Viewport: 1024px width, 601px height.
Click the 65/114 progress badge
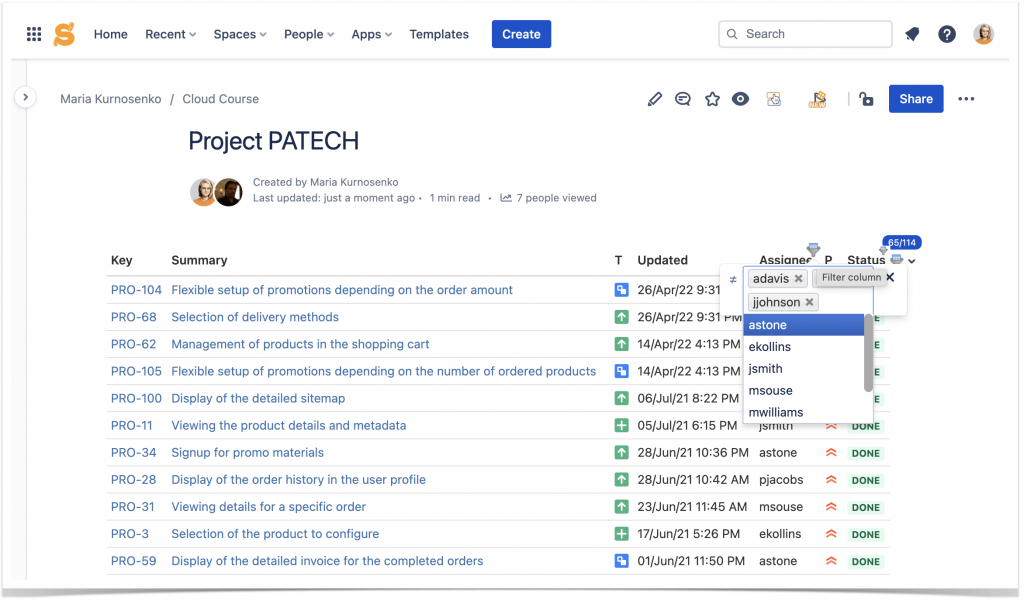[901, 242]
